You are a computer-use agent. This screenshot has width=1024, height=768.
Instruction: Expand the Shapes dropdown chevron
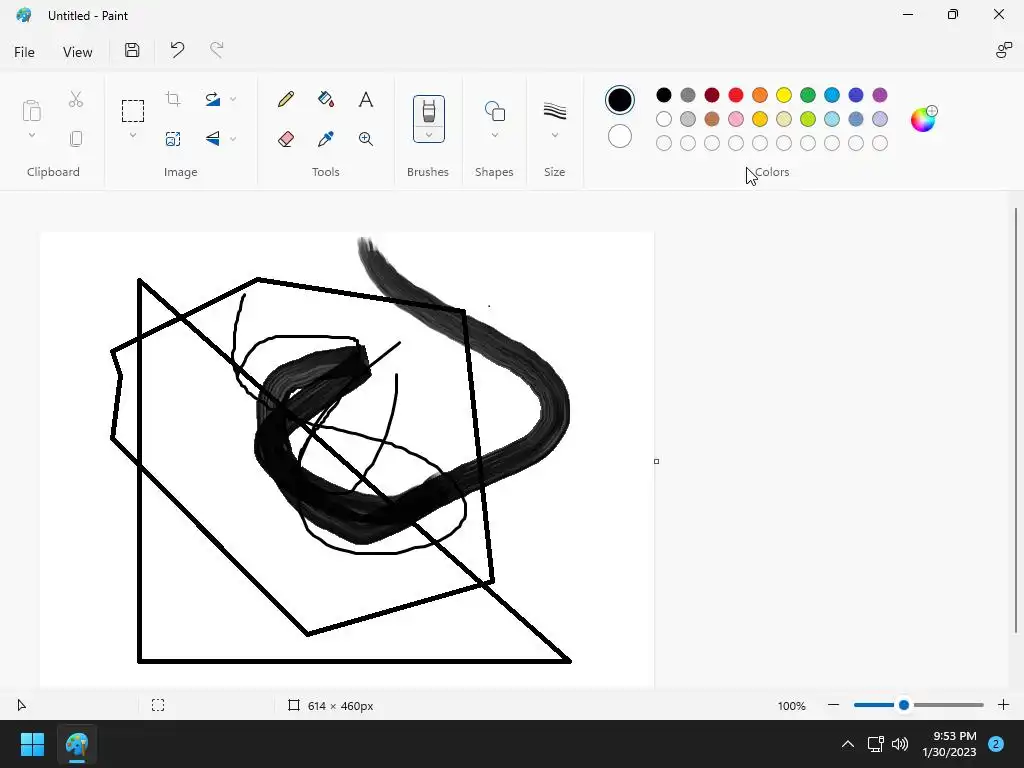pos(494,135)
